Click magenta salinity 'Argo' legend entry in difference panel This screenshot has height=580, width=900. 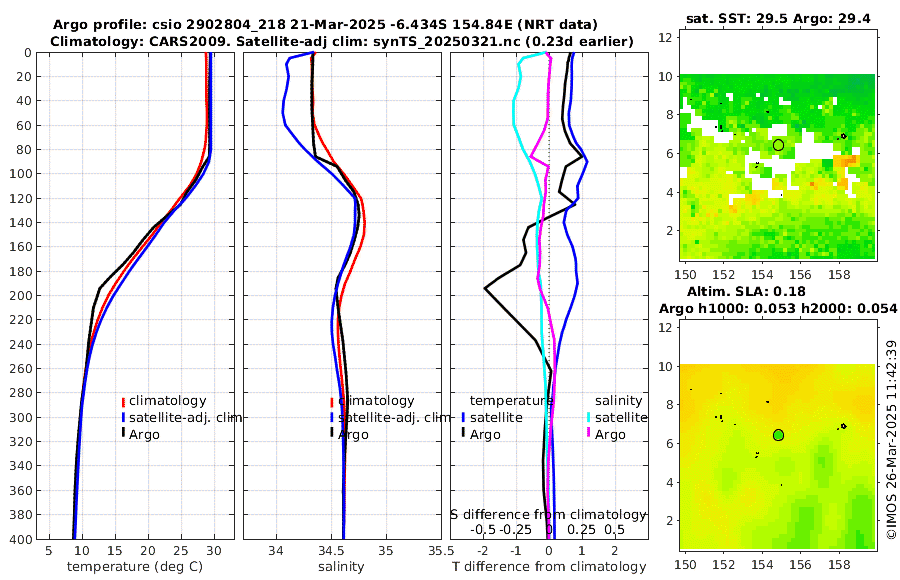coord(605,435)
